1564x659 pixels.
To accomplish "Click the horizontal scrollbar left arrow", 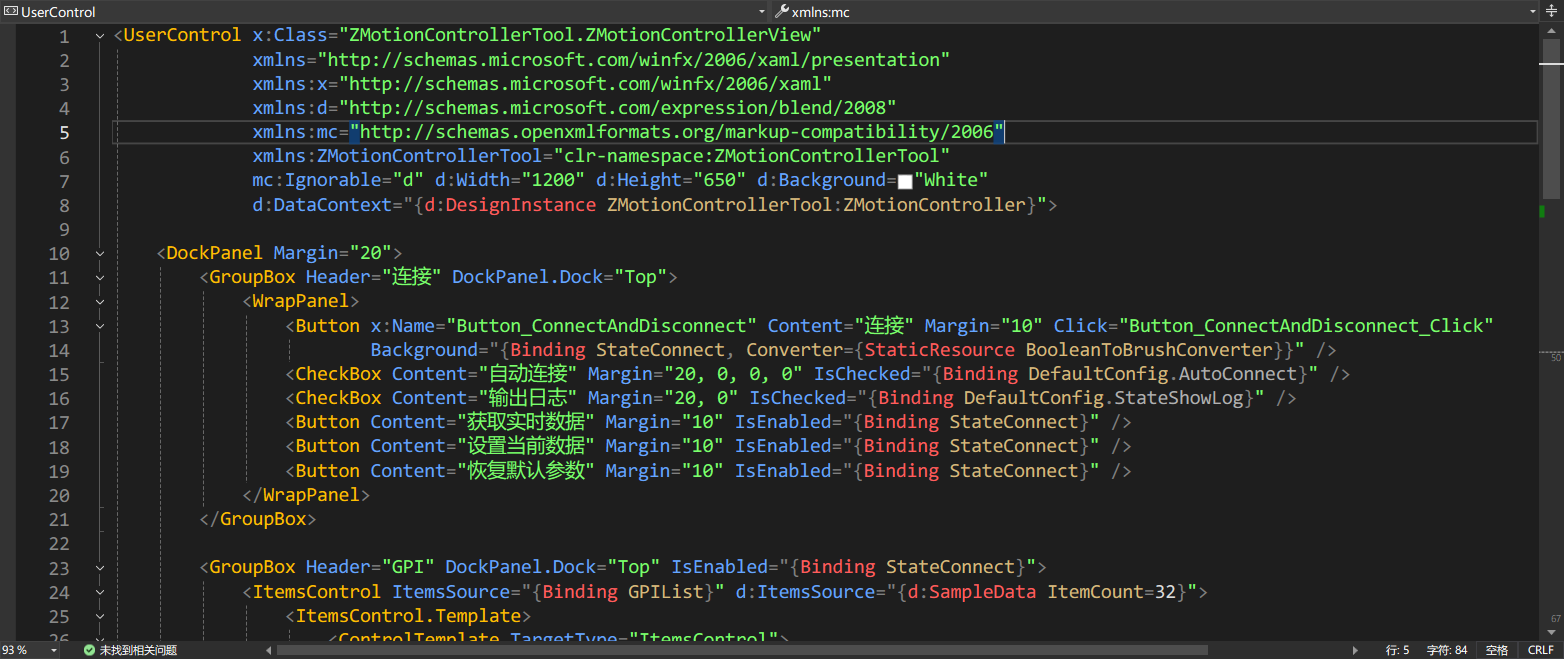I will [x=269, y=650].
